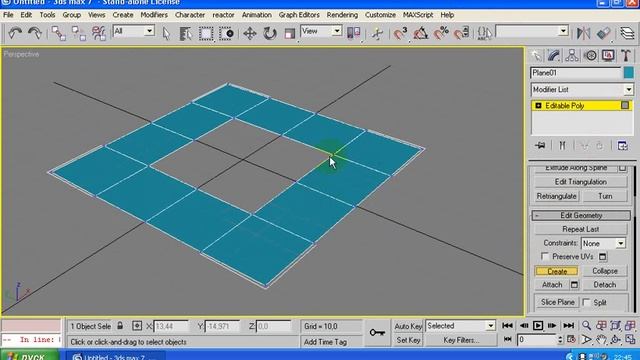Screen dimensions: 640x360
Task: Collapse the Edit Geometry rollout
Action: pos(581,216)
